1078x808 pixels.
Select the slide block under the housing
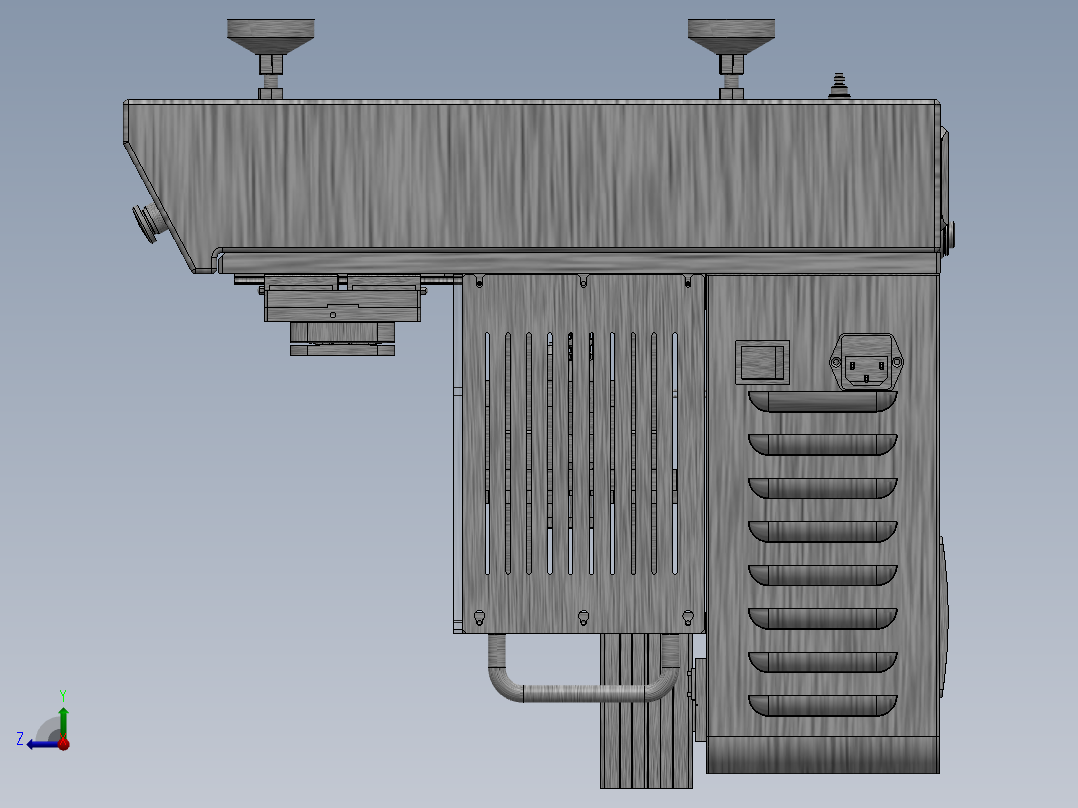(x=342, y=299)
